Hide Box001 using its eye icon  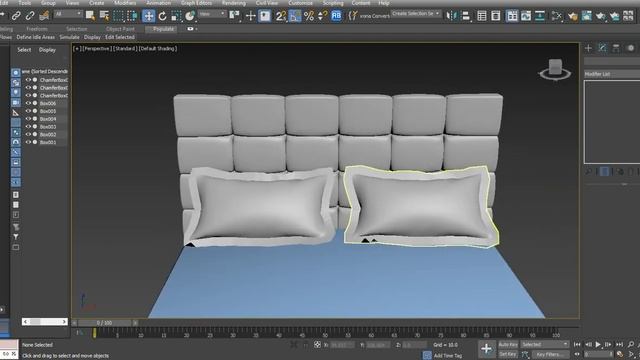point(28,142)
